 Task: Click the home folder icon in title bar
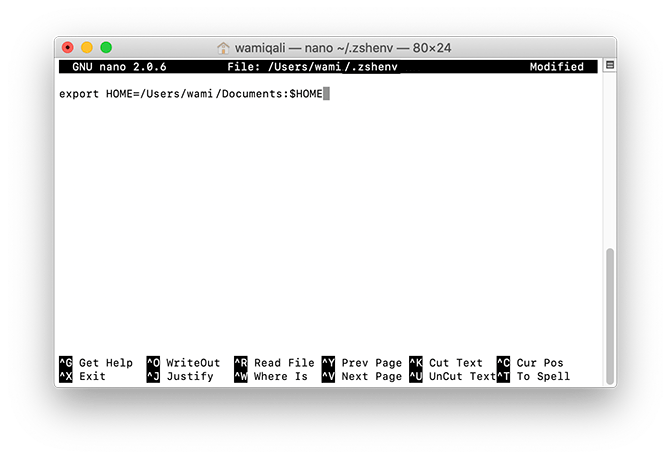coord(223,48)
